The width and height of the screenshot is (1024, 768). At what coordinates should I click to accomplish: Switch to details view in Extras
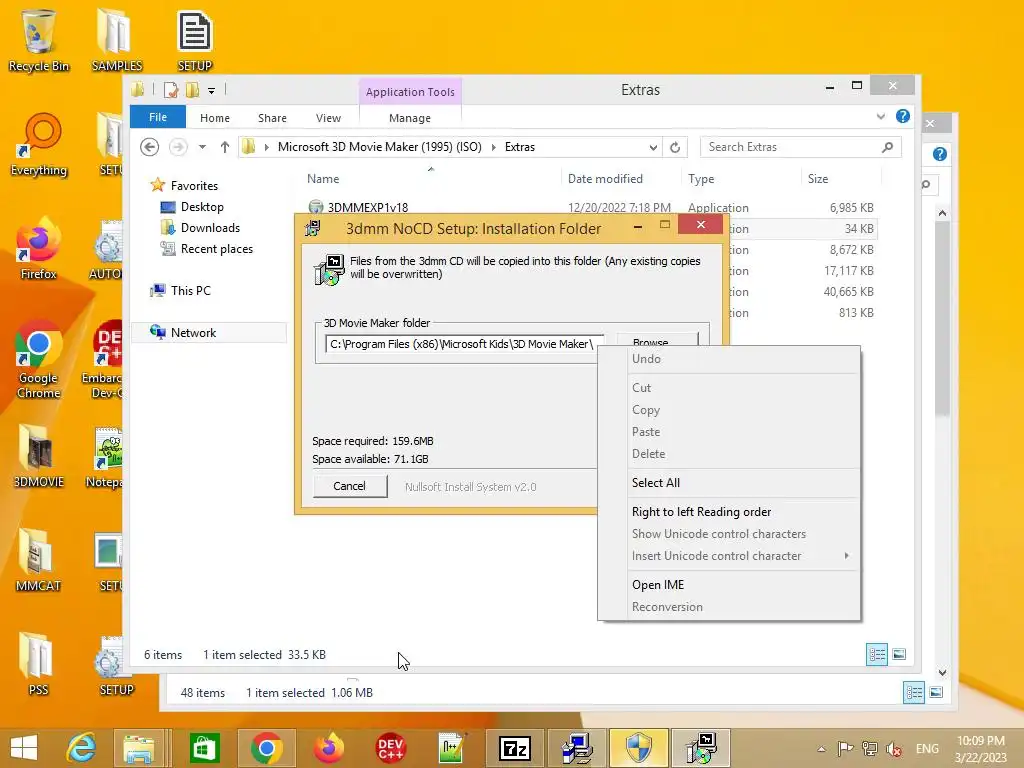click(x=877, y=654)
